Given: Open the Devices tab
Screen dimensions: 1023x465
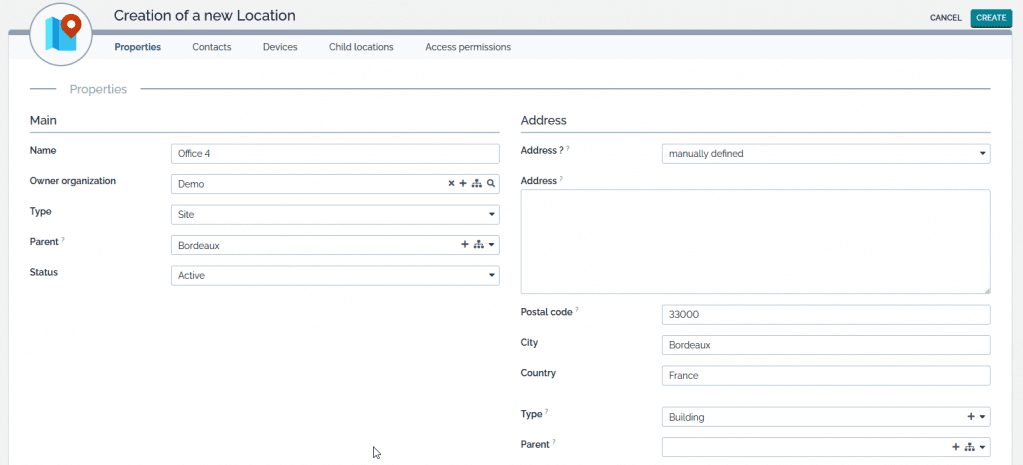Looking at the screenshot, I should click(280, 47).
